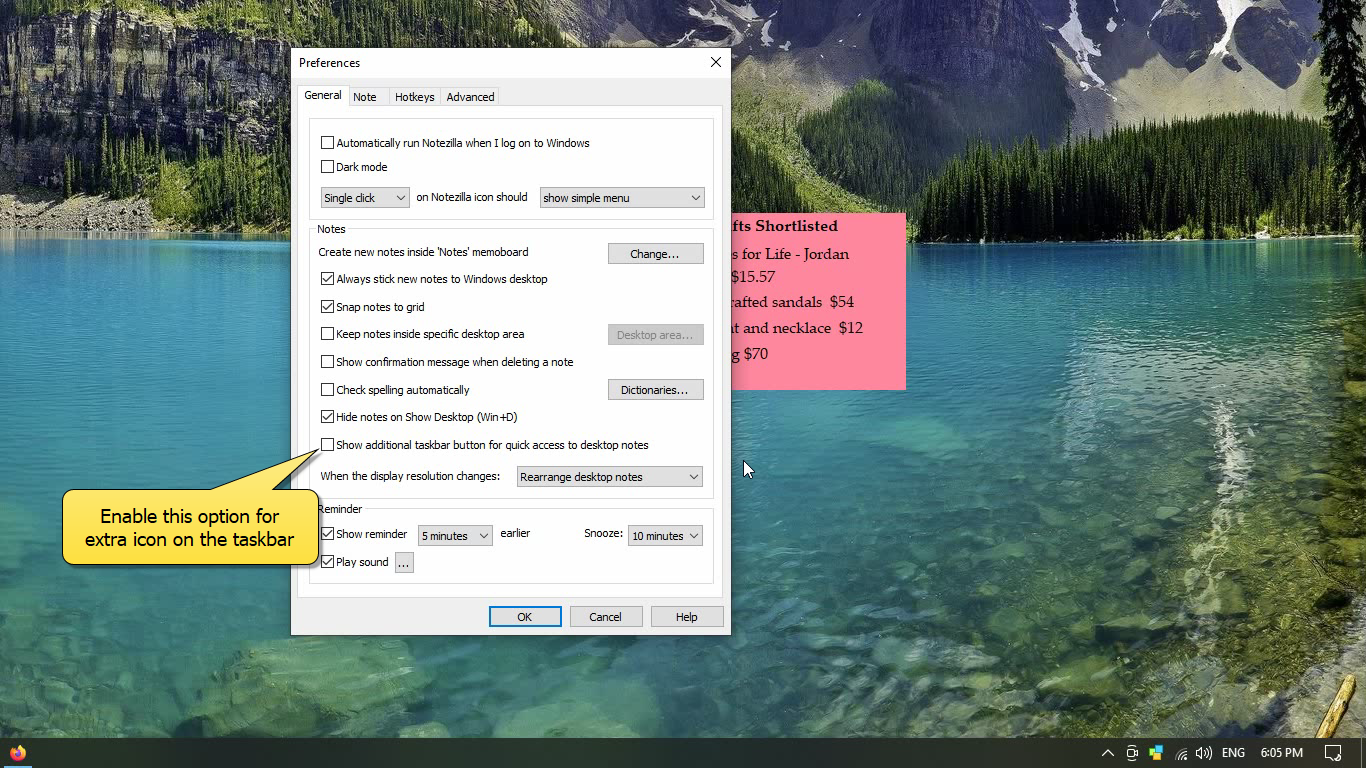The height and width of the screenshot is (768, 1366).
Task: Switch to the Hotkeys tab
Action: tap(414, 97)
